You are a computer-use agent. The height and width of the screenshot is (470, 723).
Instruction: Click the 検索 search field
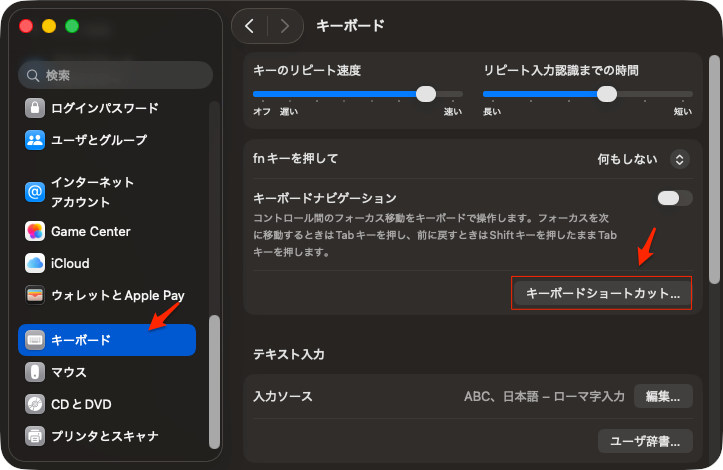point(115,75)
